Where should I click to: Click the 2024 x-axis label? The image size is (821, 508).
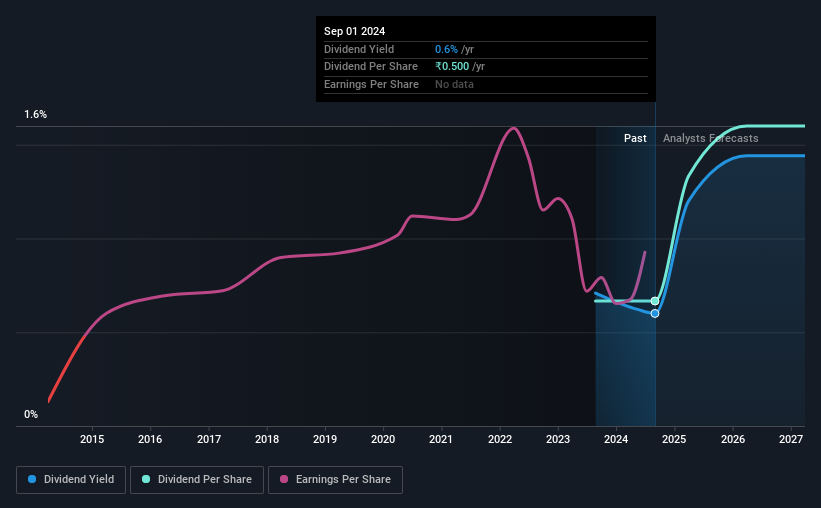pos(616,439)
